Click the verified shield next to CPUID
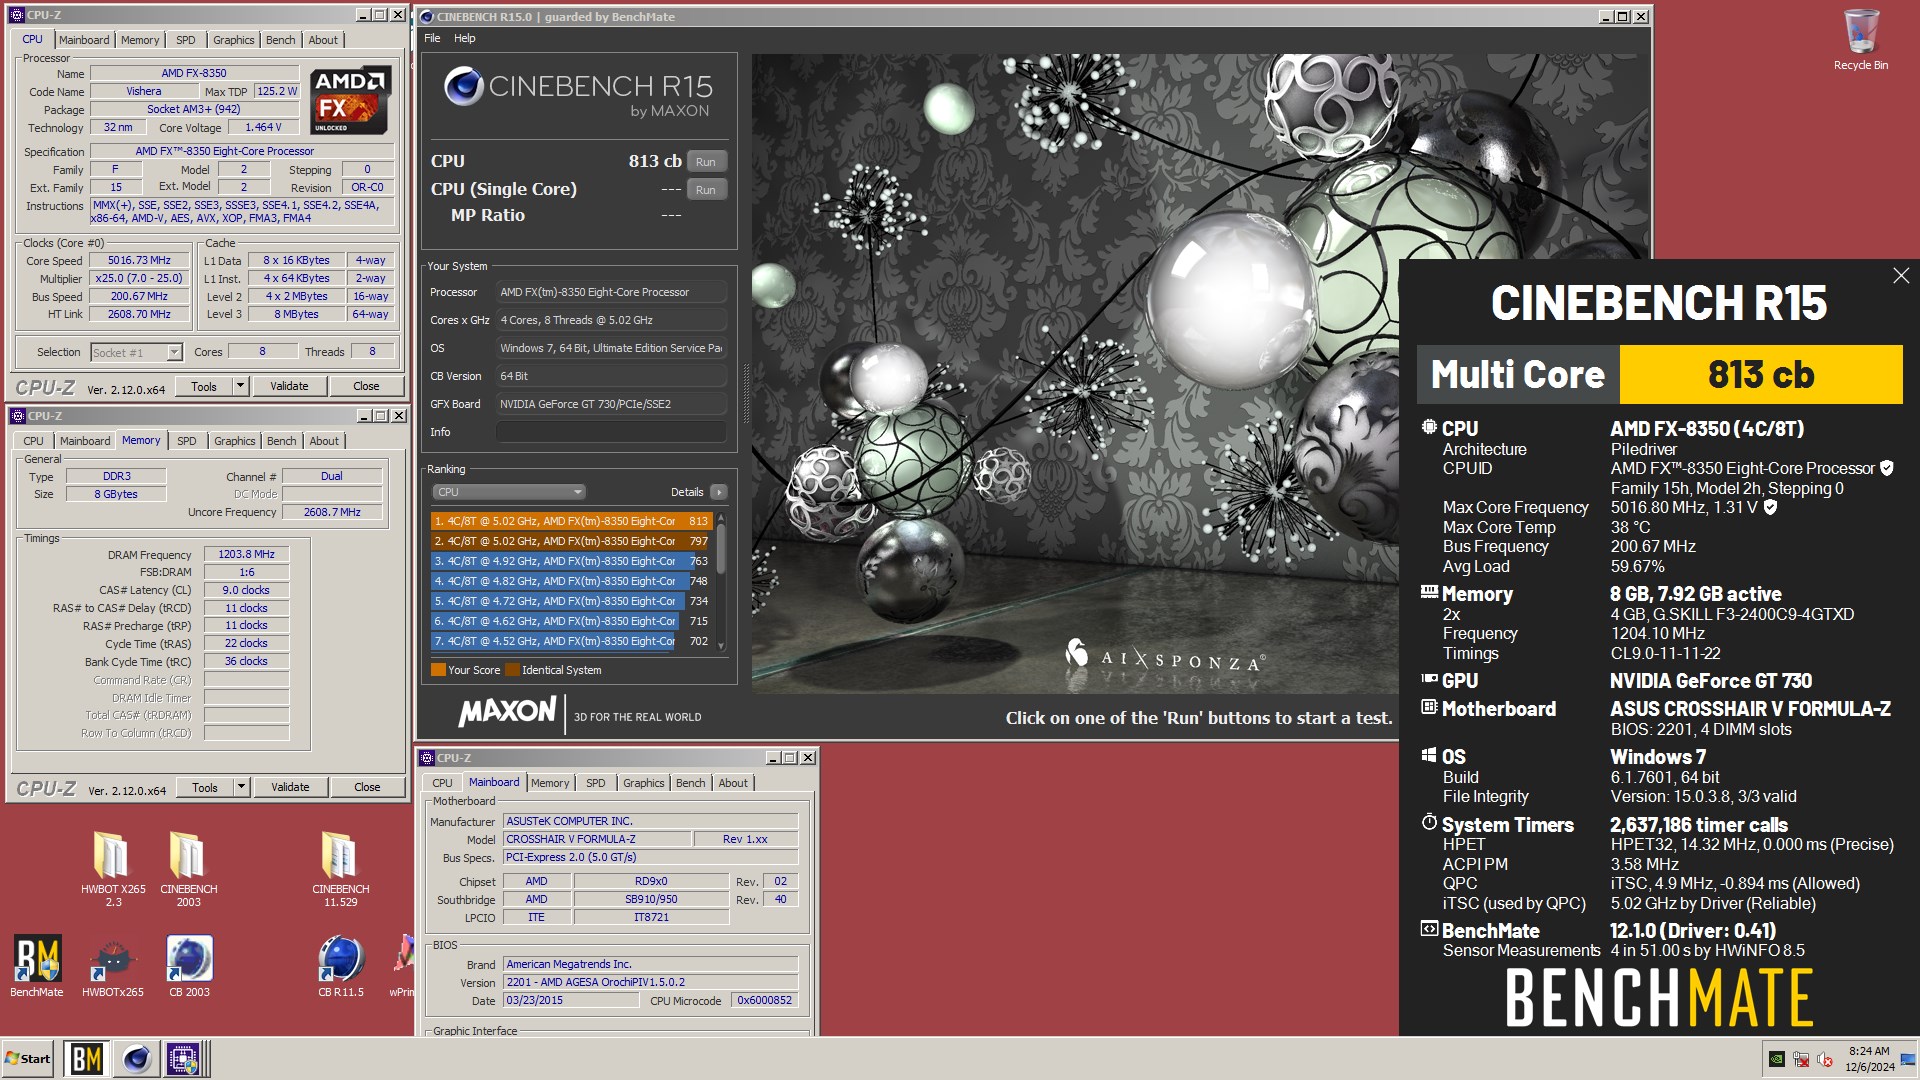The width and height of the screenshot is (1920, 1080). click(1887, 468)
